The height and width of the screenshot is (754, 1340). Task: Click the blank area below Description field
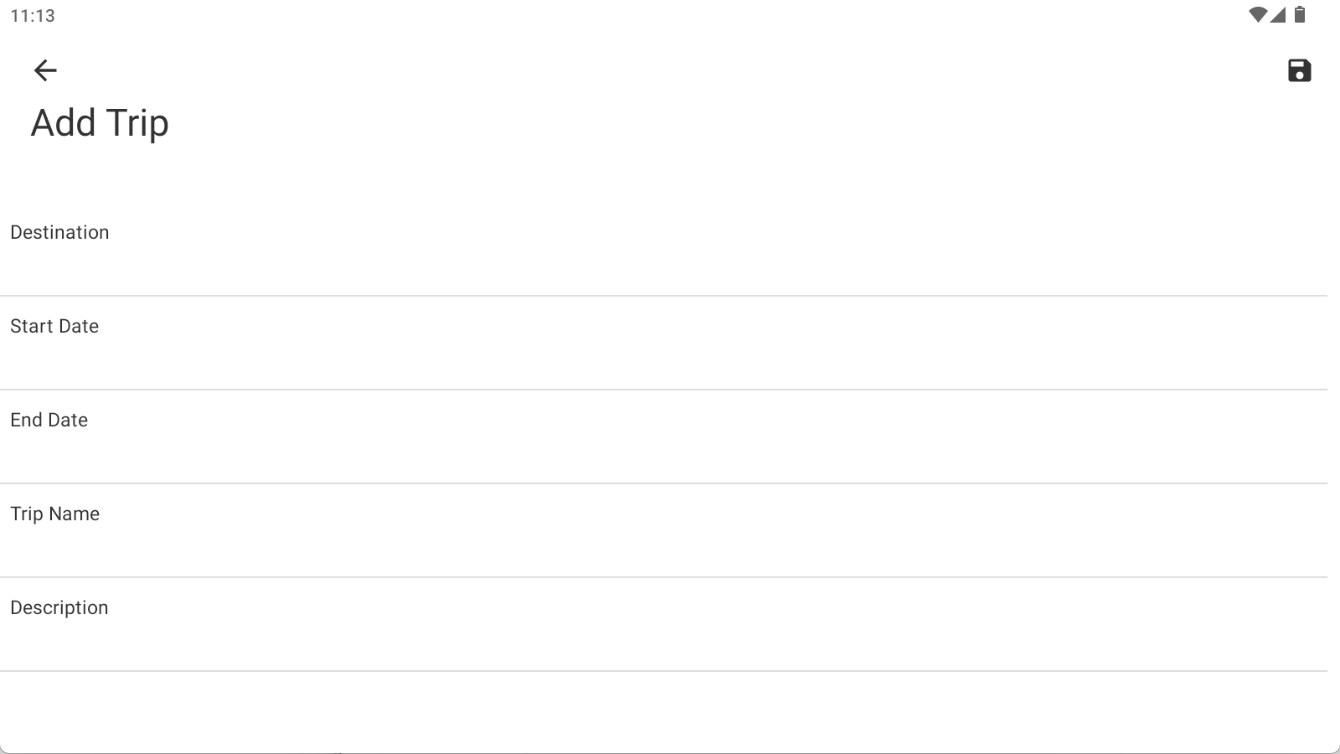(664, 711)
